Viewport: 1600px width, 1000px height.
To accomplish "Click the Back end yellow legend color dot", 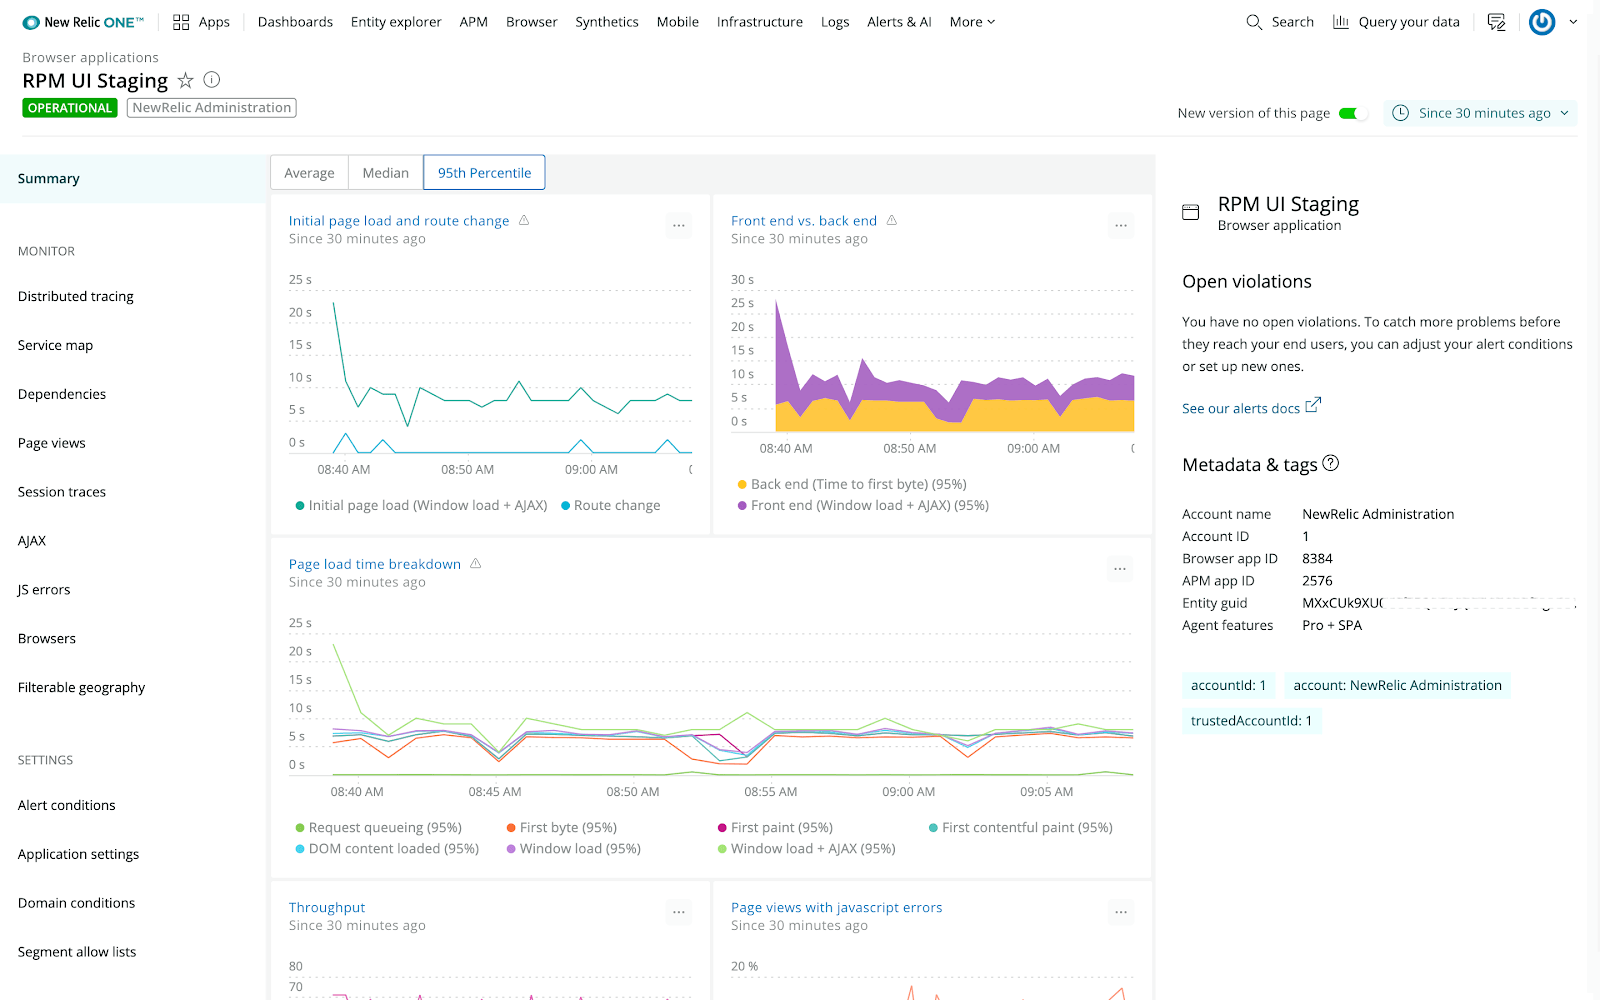I will [742, 485].
